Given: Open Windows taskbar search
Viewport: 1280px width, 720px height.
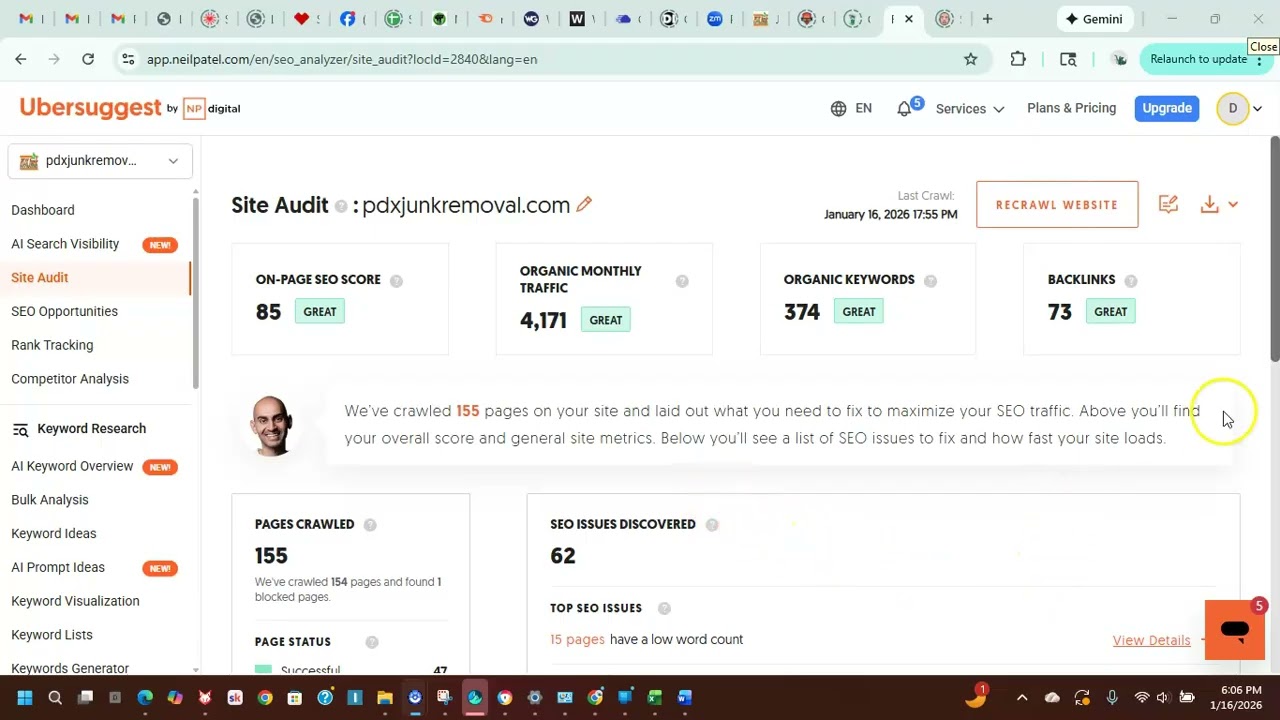Looking at the screenshot, I should coord(55,698).
